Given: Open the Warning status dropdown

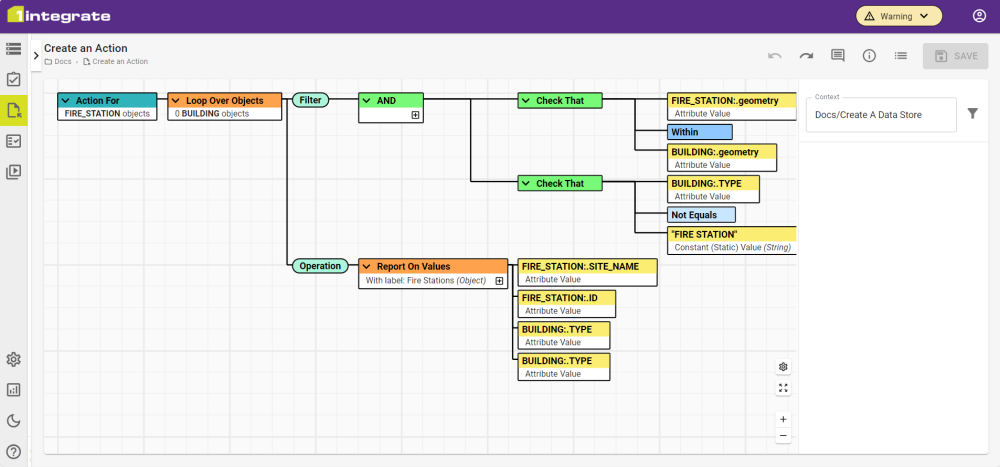Looking at the screenshot, I should click(899, 16).
